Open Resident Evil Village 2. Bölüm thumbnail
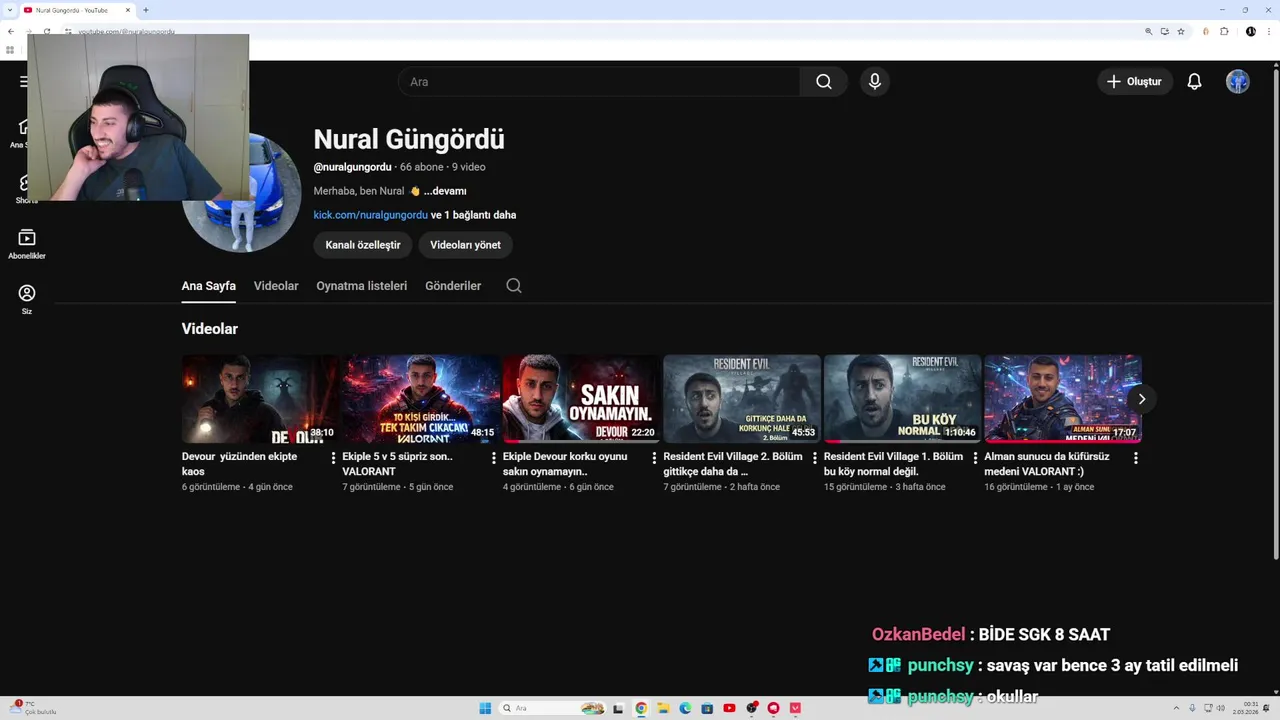The width and height of the screenshot is (1280, 720). click(742, 399)
